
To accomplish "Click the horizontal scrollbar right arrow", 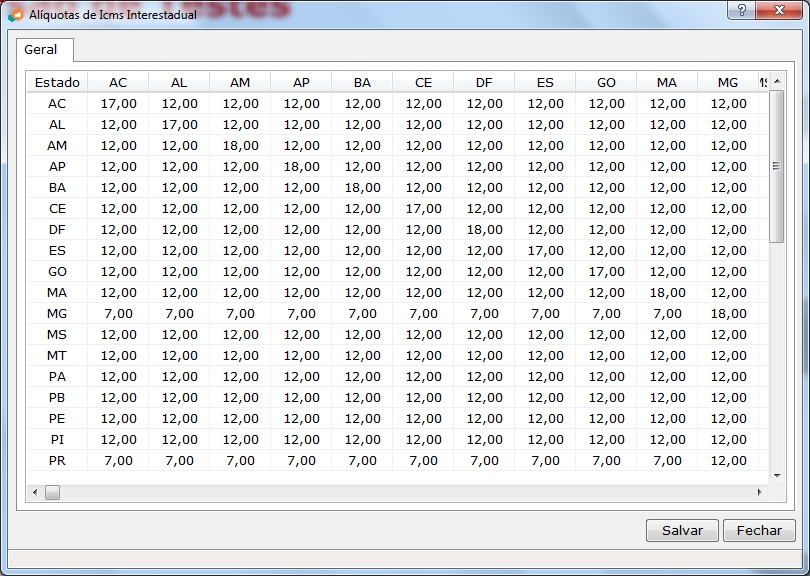I will point(759,492).
